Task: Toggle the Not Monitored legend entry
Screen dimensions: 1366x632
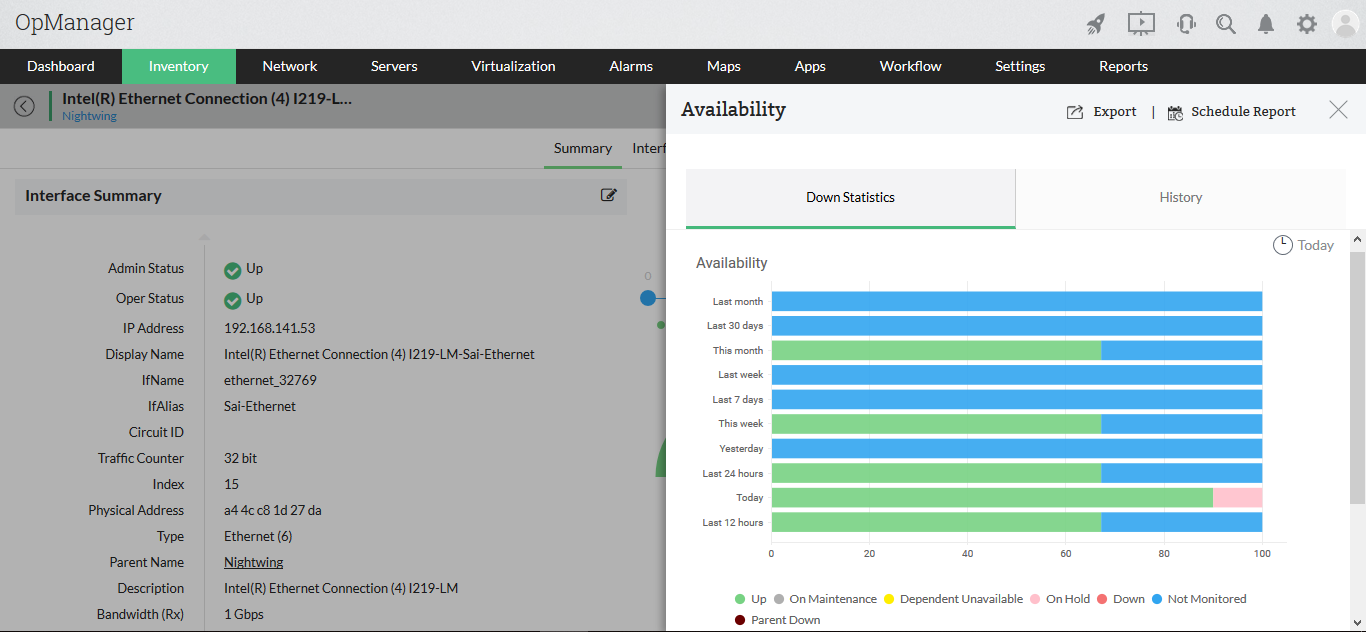Action: tap(1199, 599)
